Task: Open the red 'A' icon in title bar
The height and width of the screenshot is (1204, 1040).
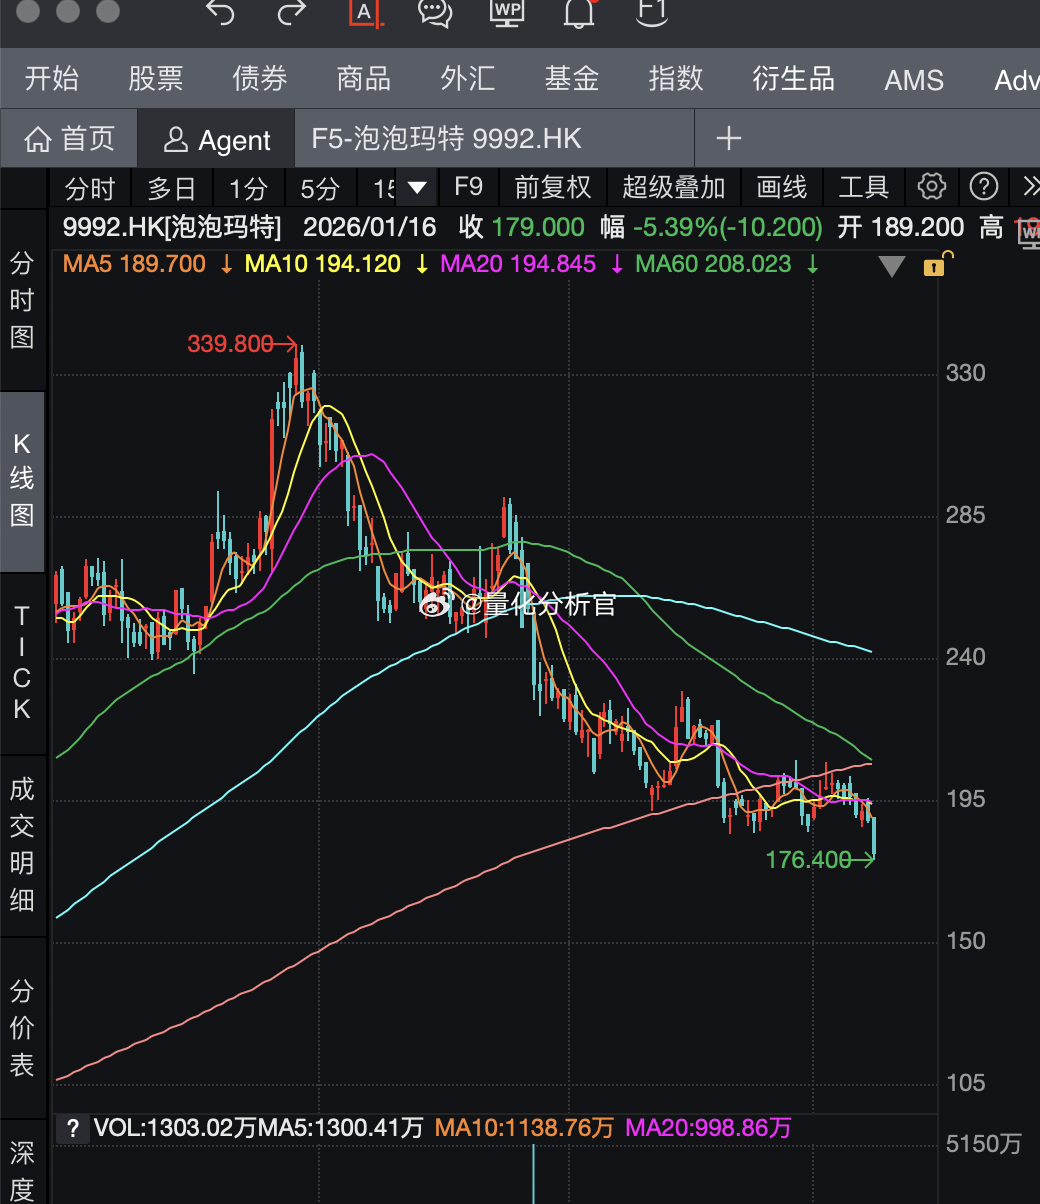Action: click(364, 12)
